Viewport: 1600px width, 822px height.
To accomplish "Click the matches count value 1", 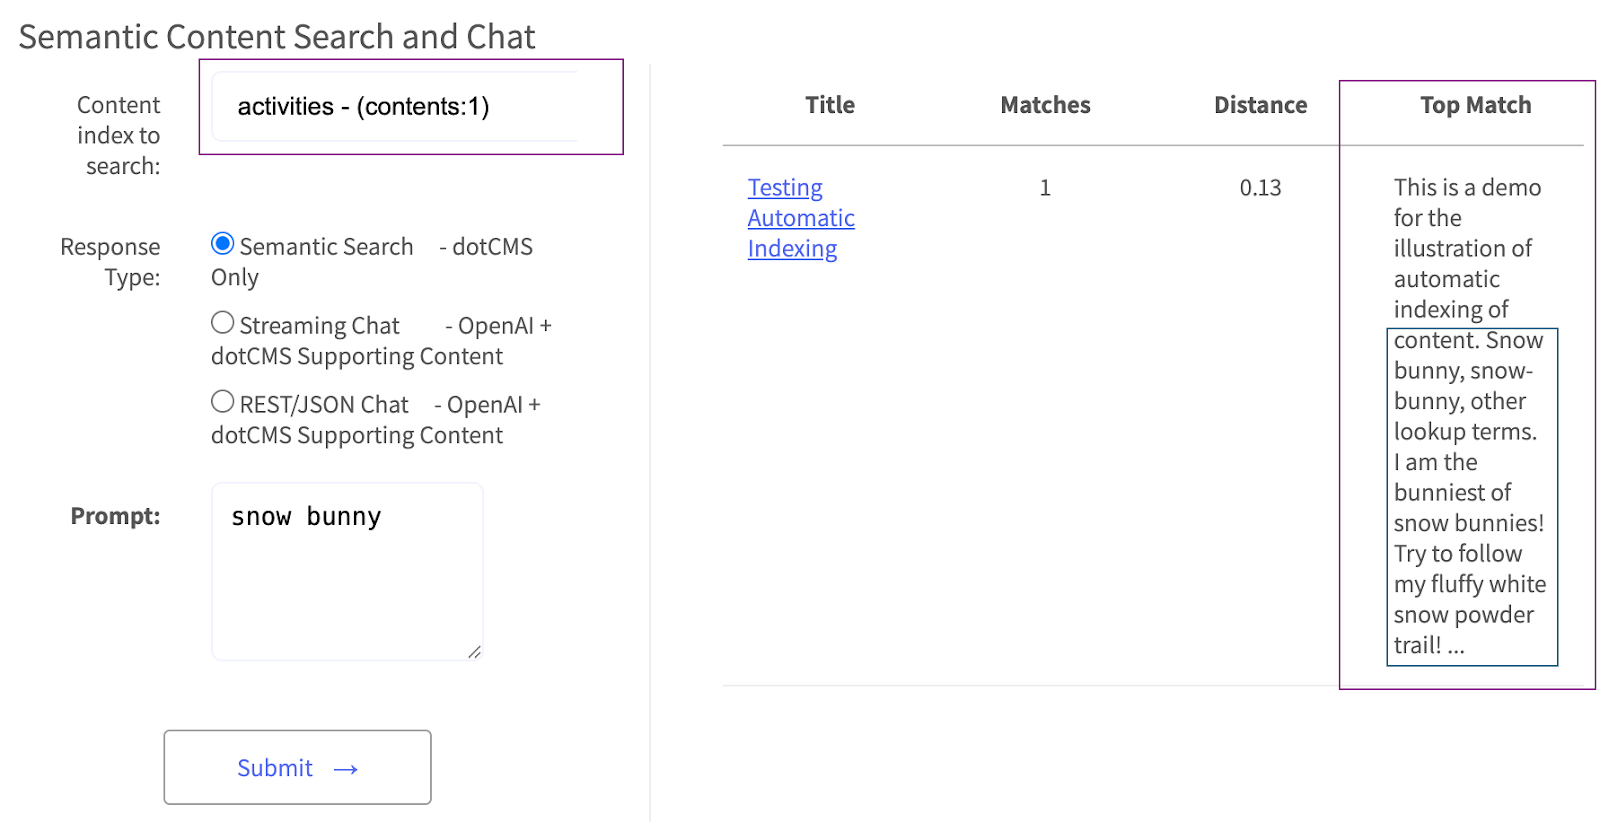I will (x=1045, y=188).
